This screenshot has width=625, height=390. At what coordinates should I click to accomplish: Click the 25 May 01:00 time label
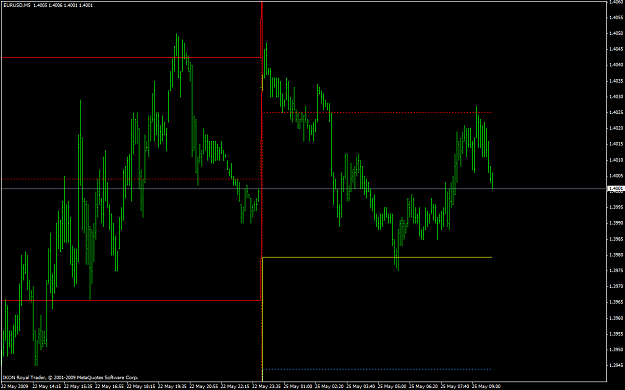click(298, 386)
